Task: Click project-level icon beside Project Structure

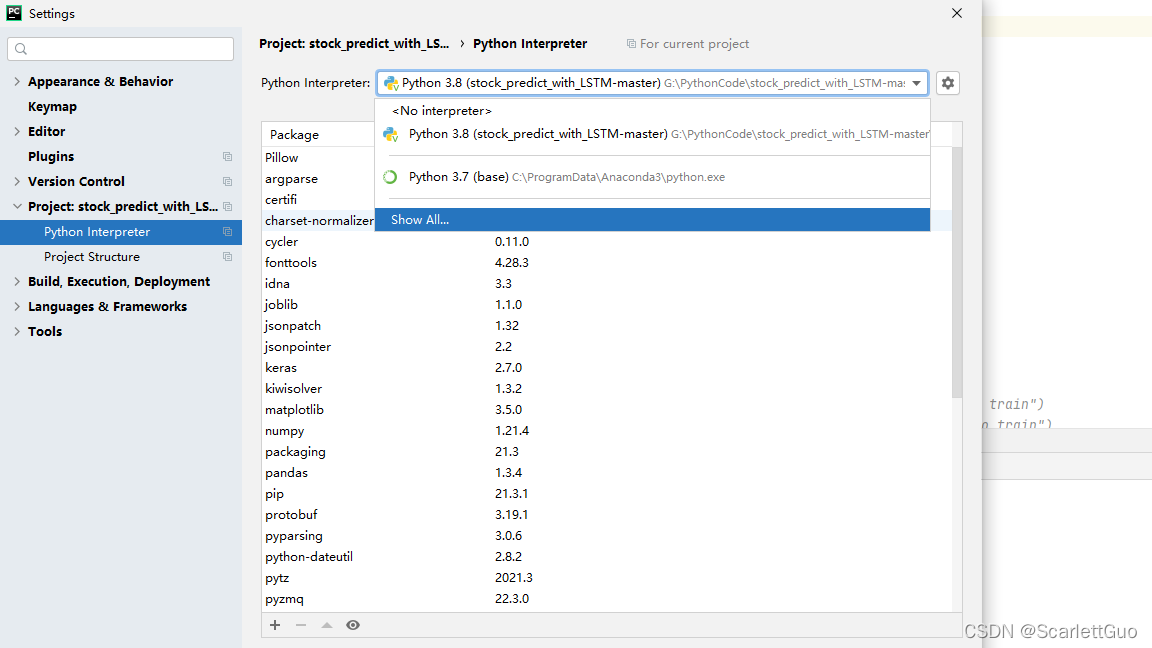Action: [228, 256]
